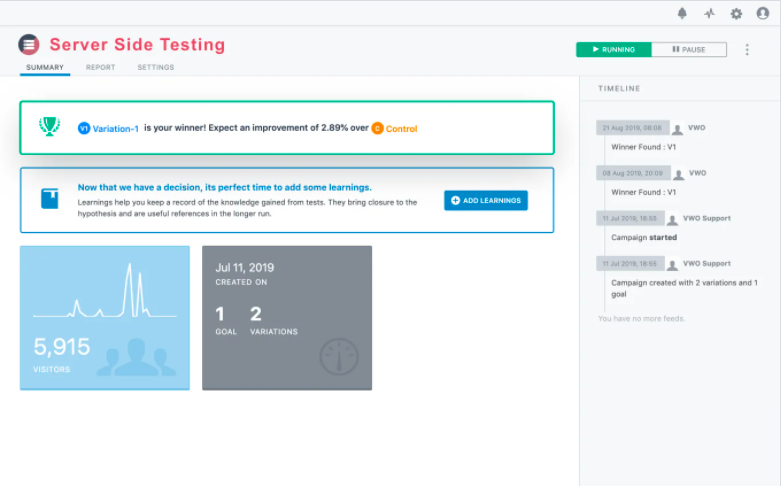Click the 5,915 visitors card
The width and height of the screenshot is (784, 486).
[x=105, y=318]
